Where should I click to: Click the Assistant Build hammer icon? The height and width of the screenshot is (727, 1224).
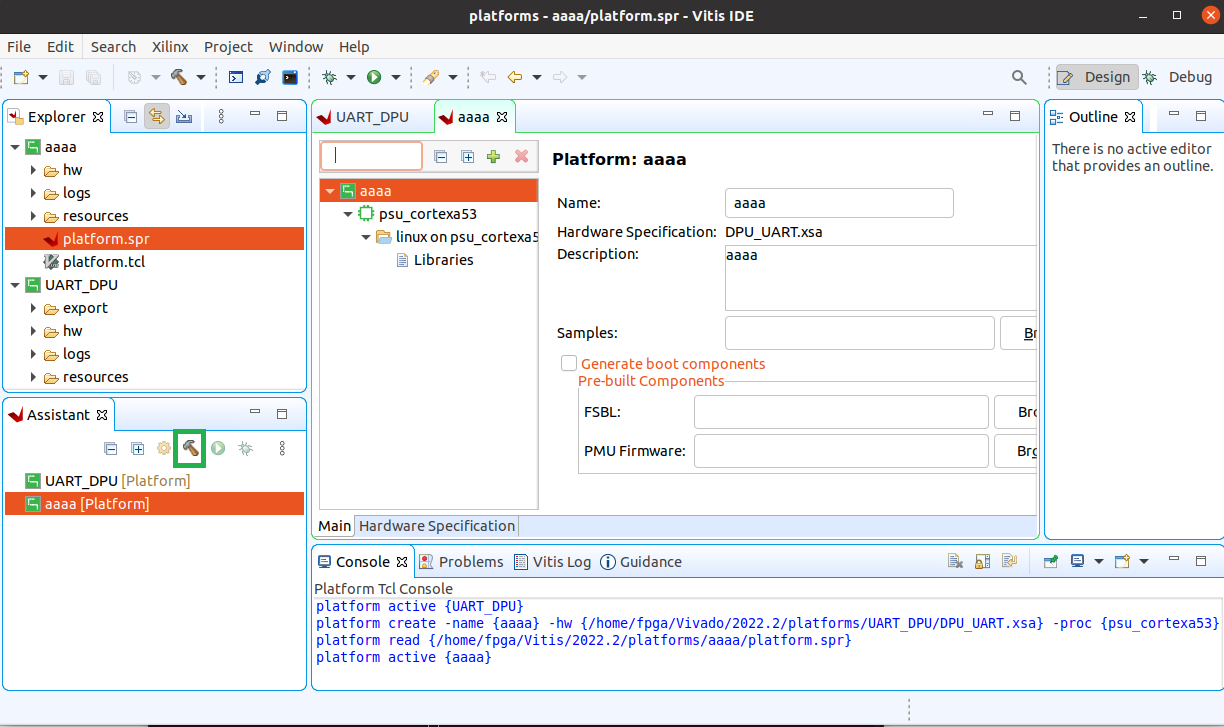(190, 449)
